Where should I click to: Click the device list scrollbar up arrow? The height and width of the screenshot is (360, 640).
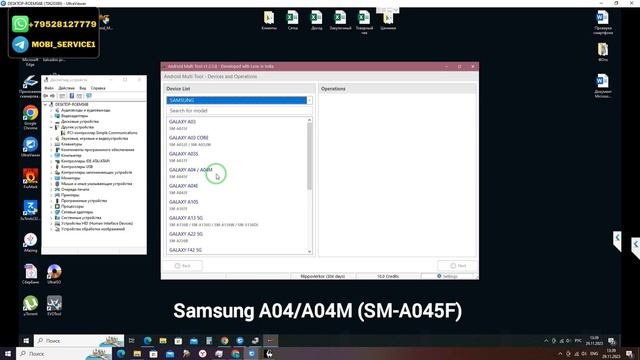[x=309, y=120]
